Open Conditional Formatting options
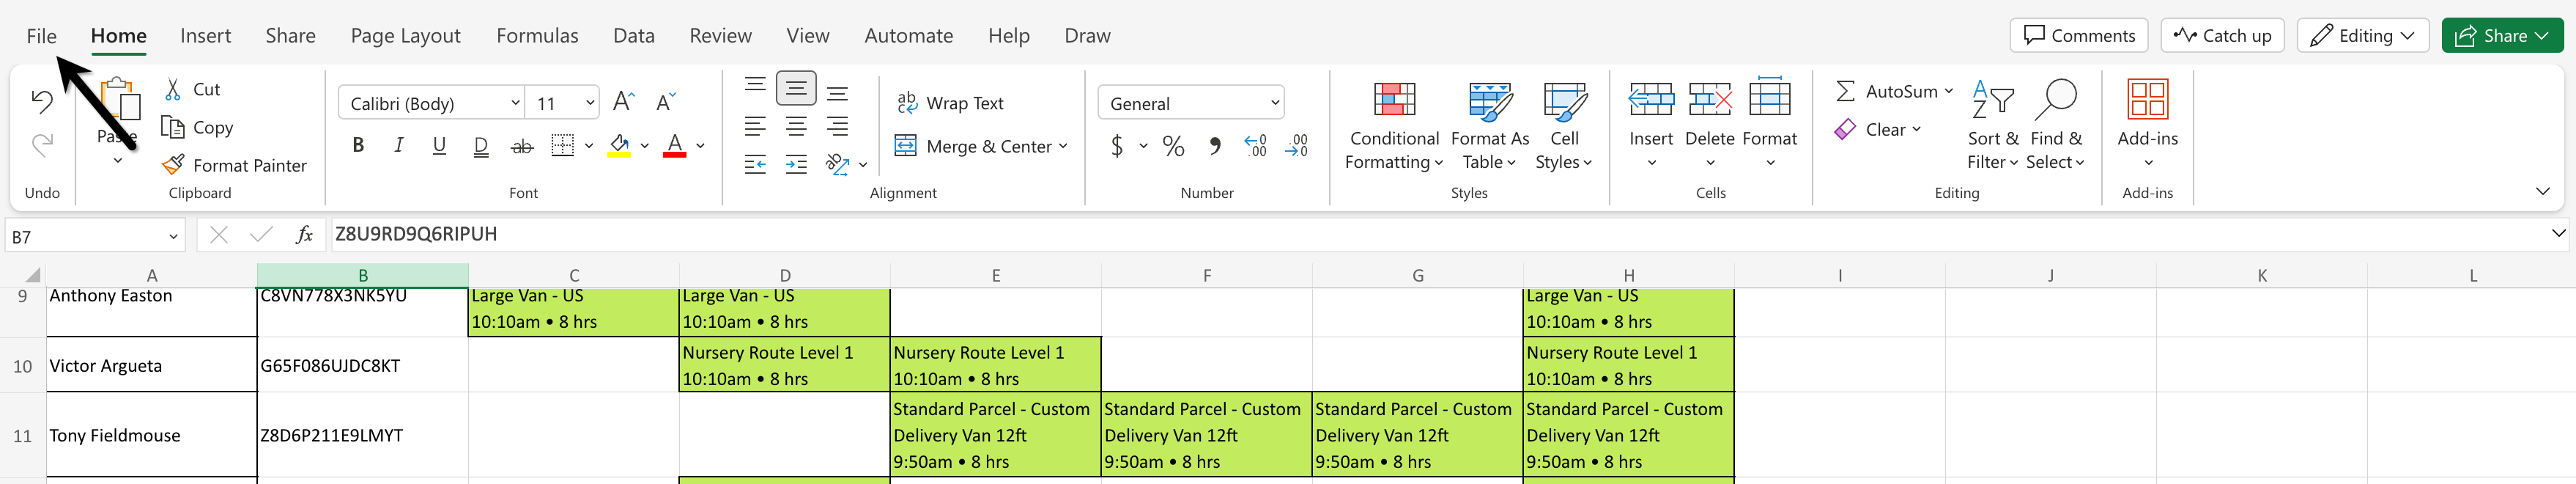This screenshot has width=2576, height=484. (x=1393, y=101)
